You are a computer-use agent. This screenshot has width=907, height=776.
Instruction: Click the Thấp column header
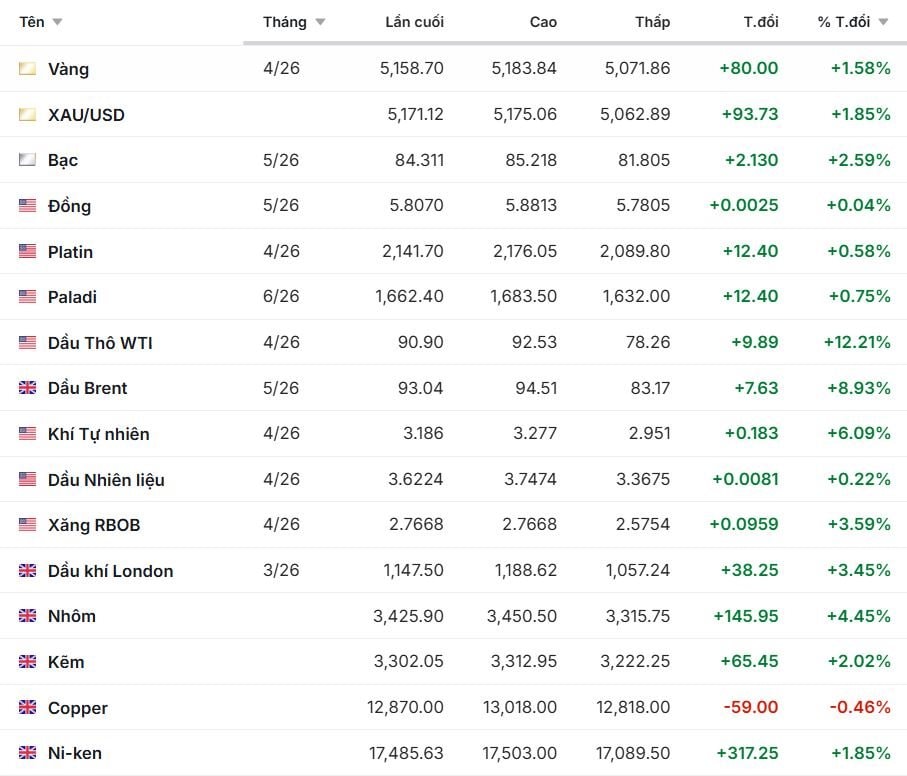(x=652, y=22)
